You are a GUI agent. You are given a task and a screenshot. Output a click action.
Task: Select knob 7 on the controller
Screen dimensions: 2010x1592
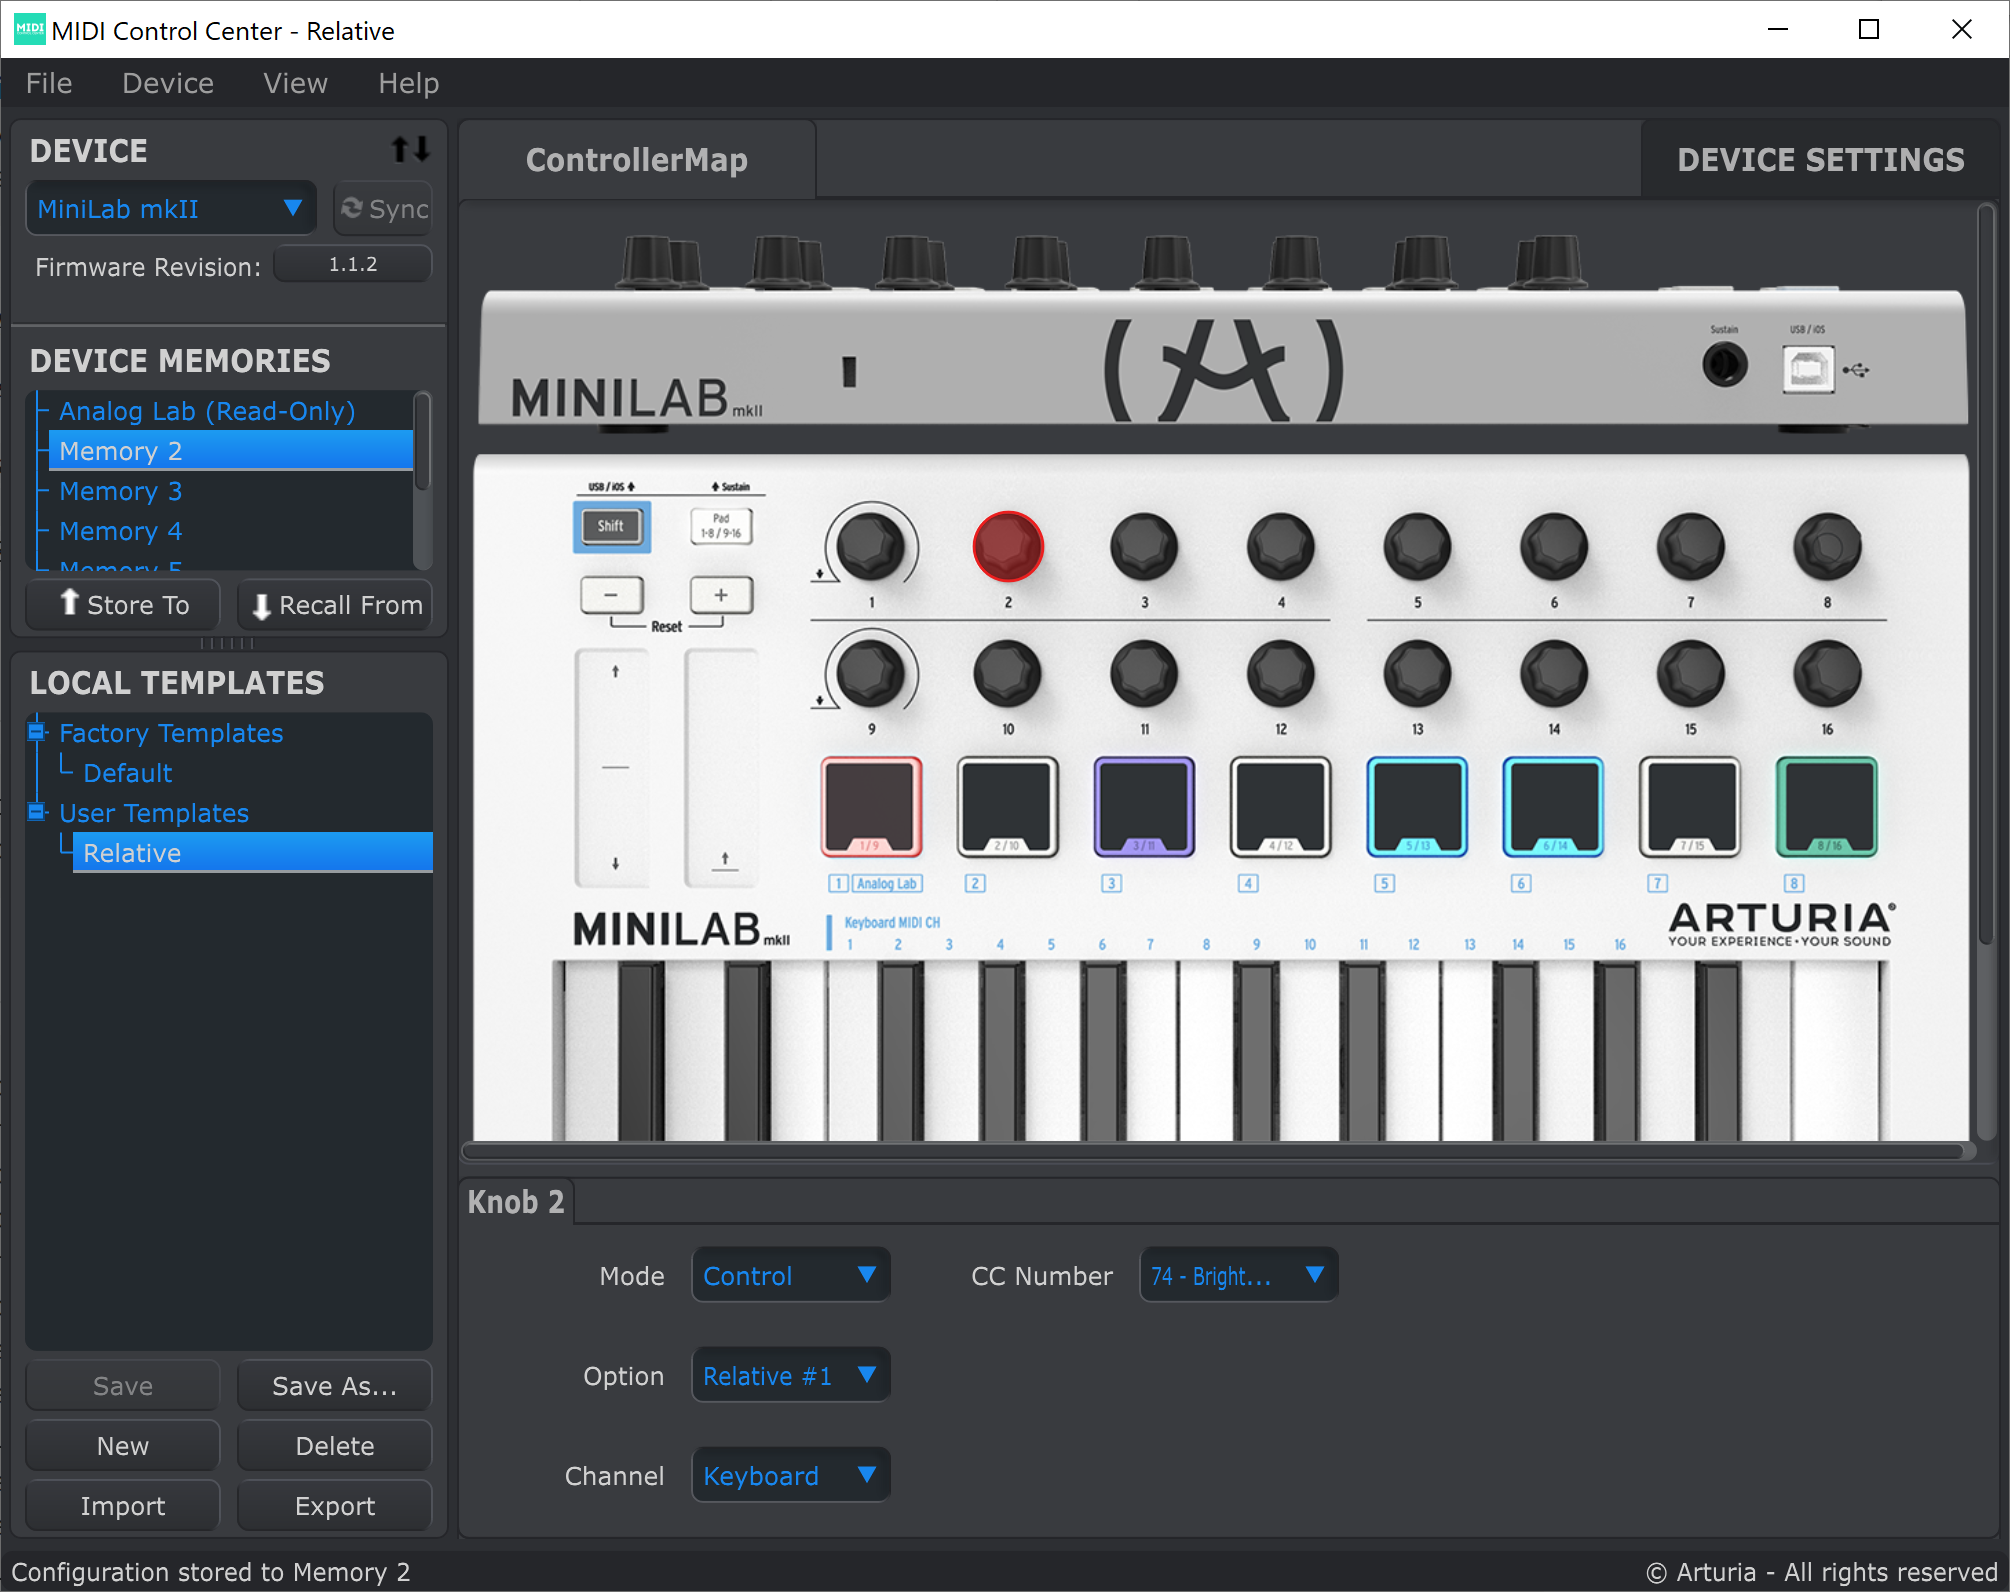pos(1690,546)
